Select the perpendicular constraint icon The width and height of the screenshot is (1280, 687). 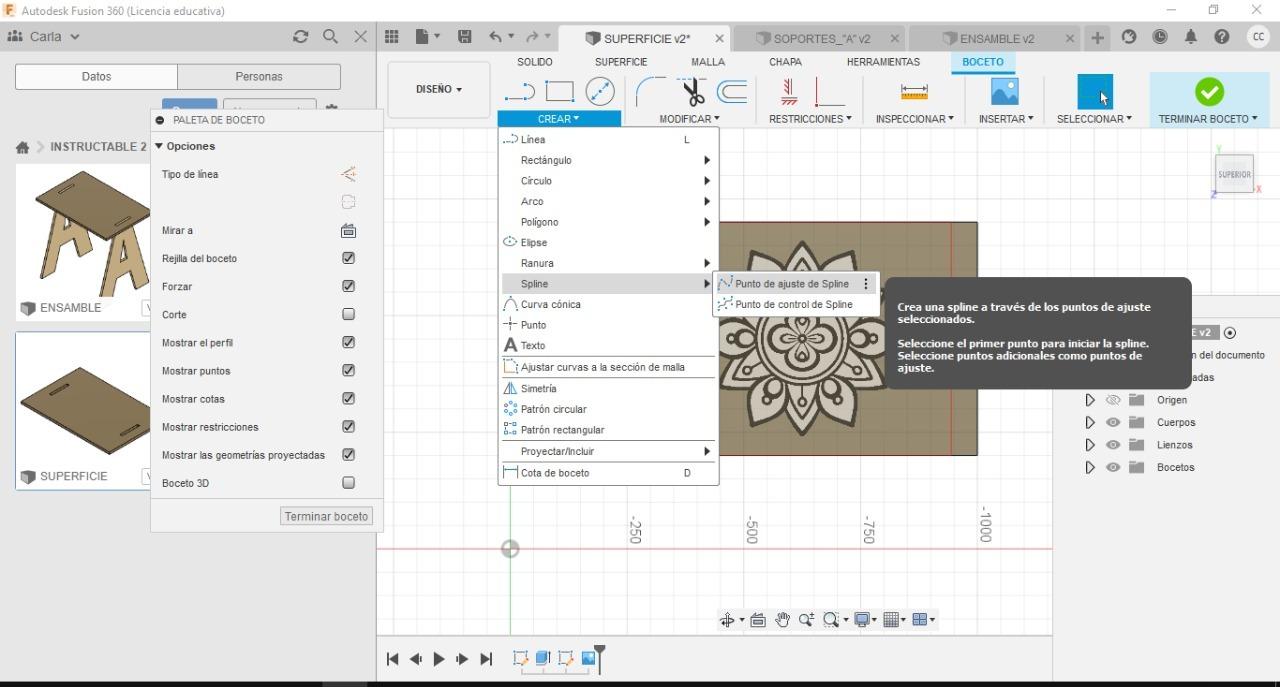click(x=830, y=92)
